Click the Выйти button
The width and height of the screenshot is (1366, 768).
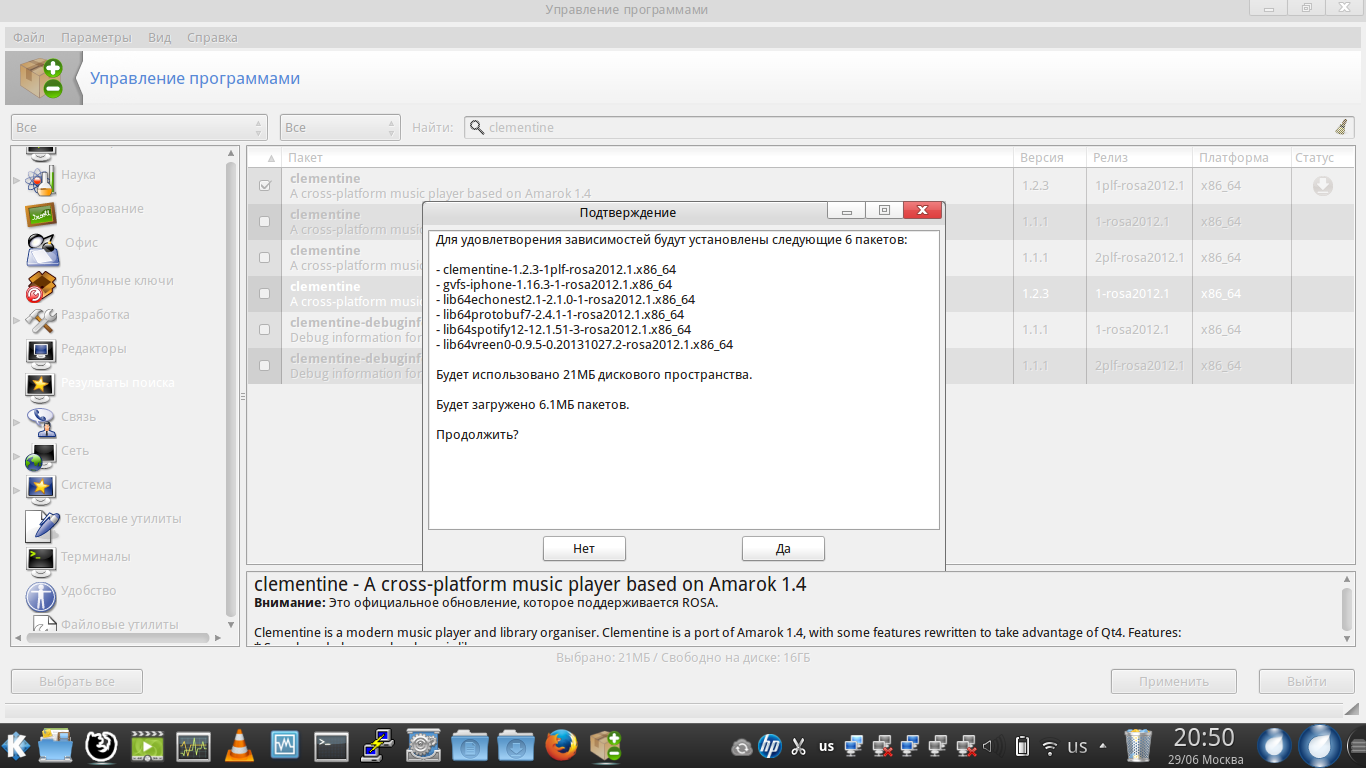(1307, 681)
